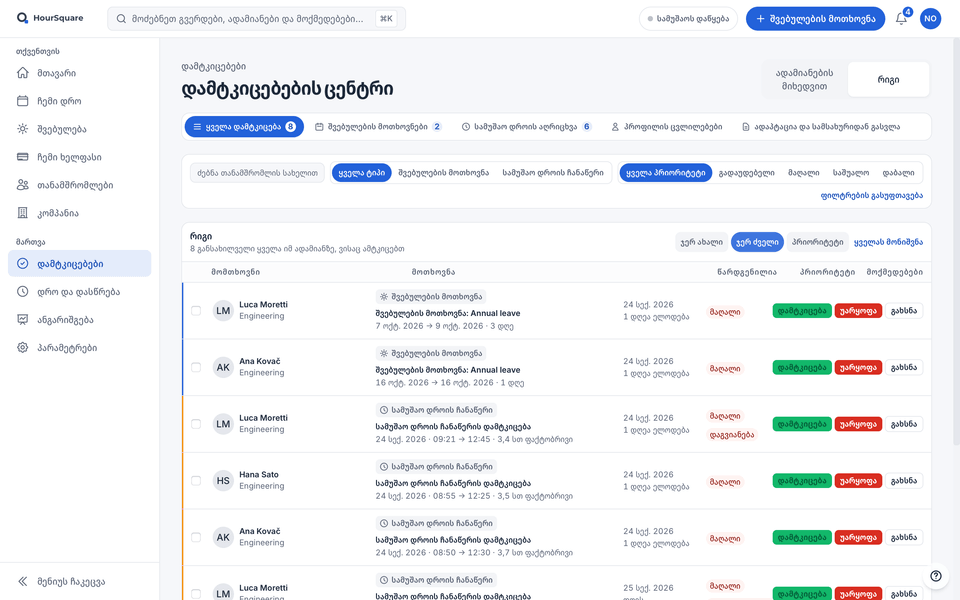Sort the queue by ჯერ ახალი

[702, 242]
